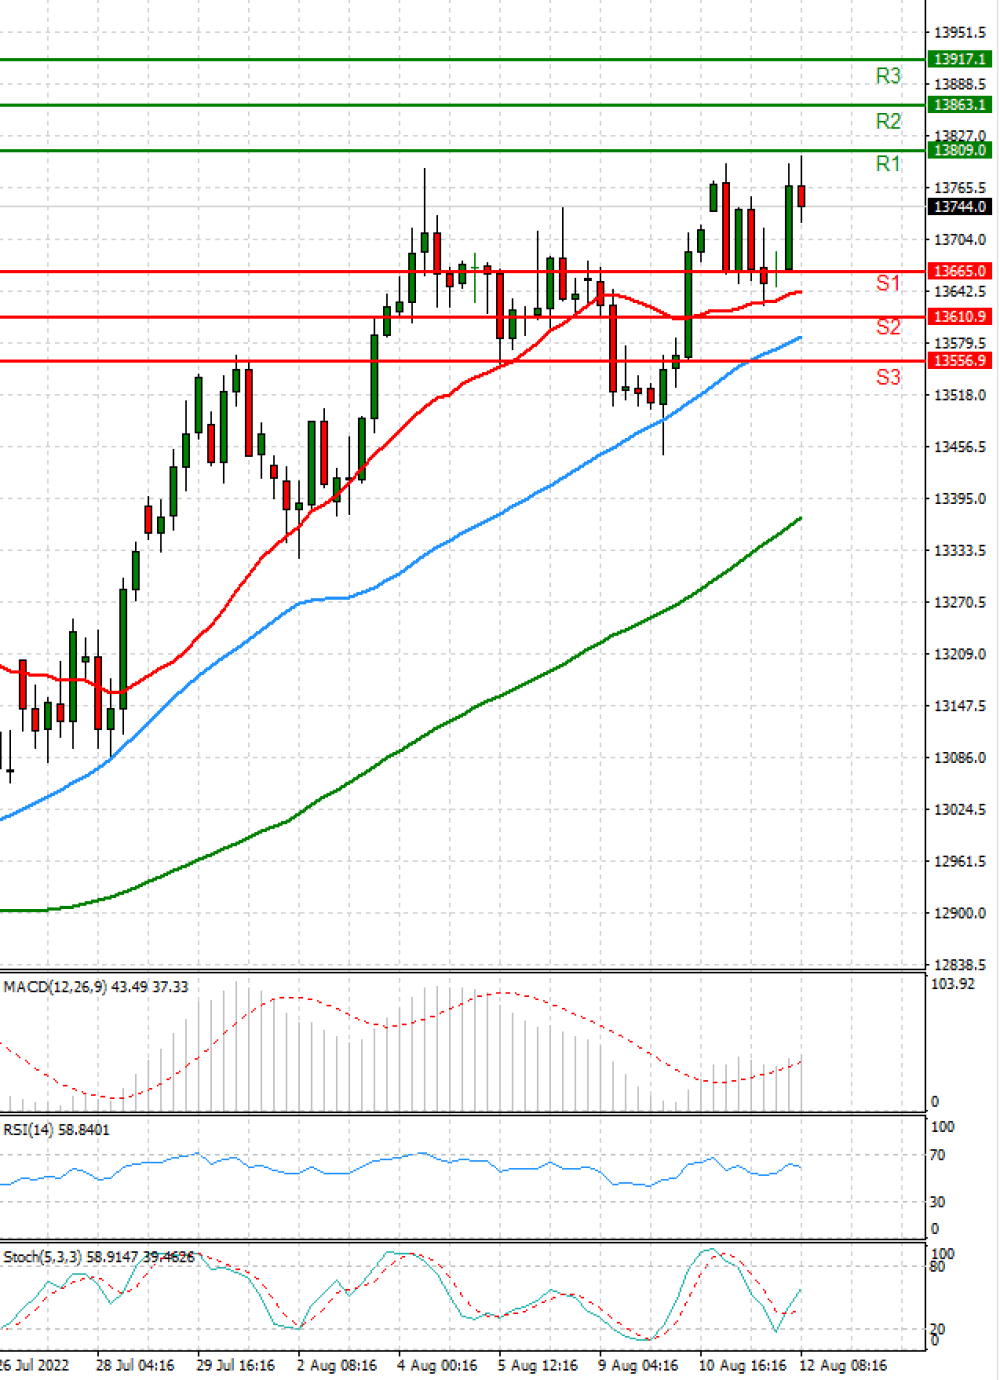Click the R1 resistance price tag 13809.0
Screen dimensions: 1000x1380
pyautogui.click(x=960, y=150)
